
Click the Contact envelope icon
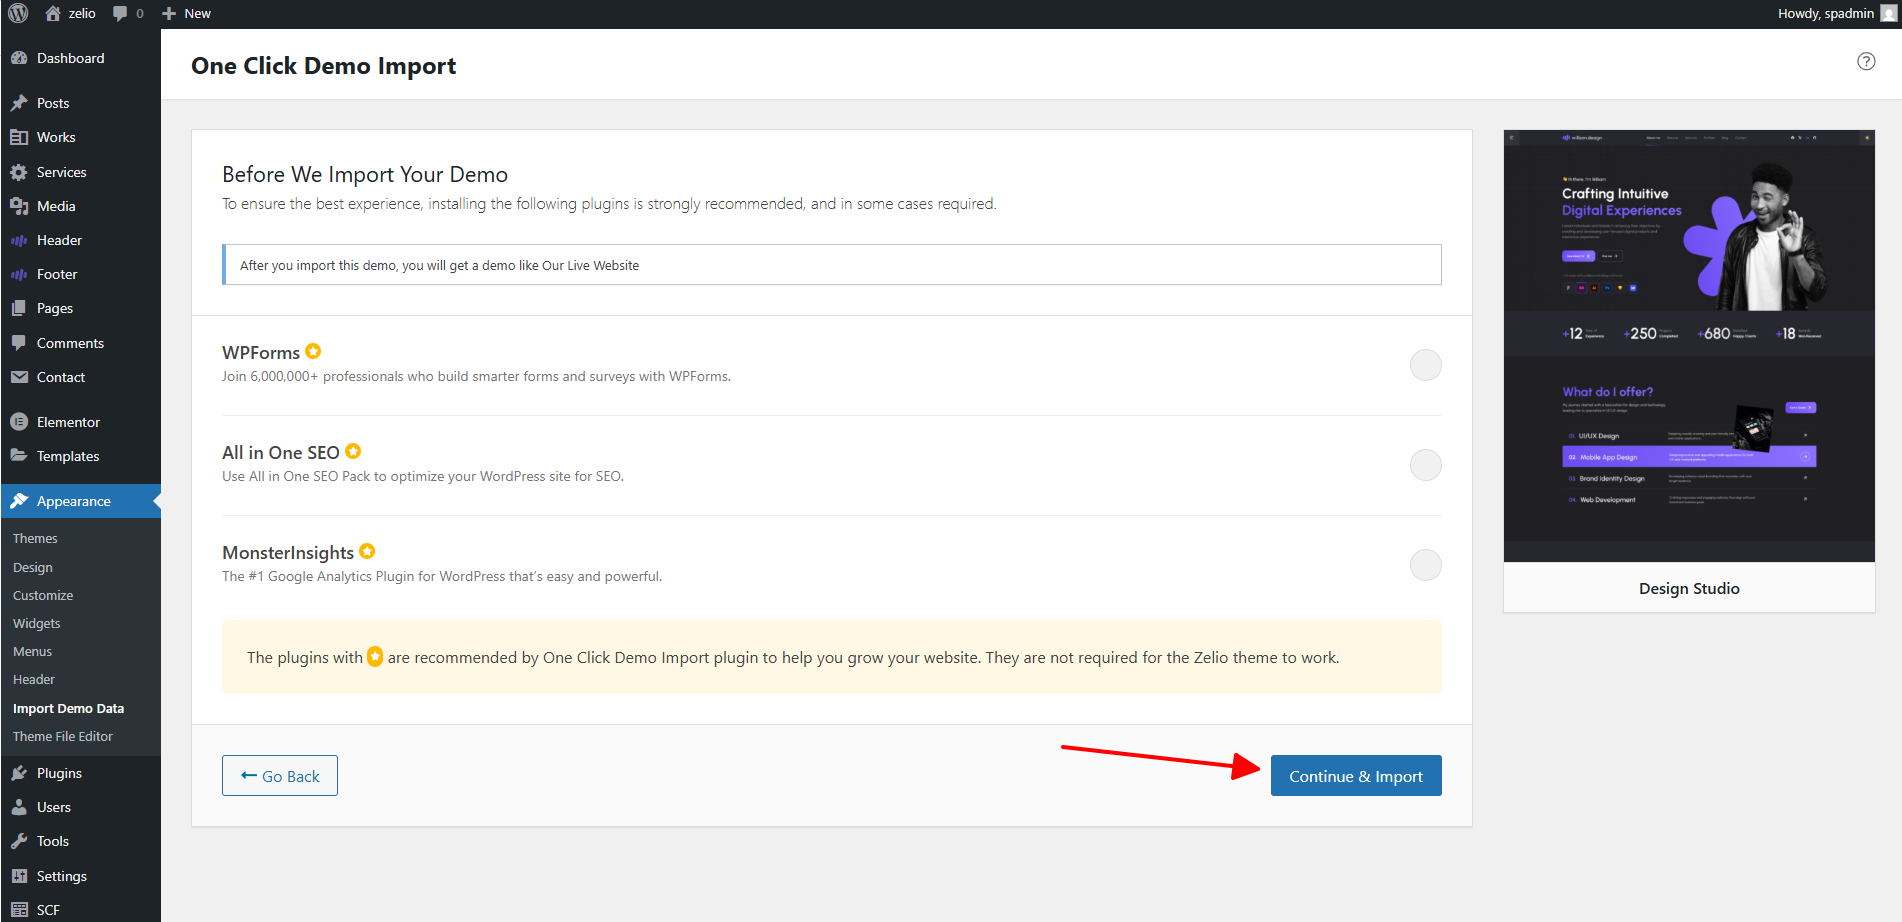click(x=19, y=377)
